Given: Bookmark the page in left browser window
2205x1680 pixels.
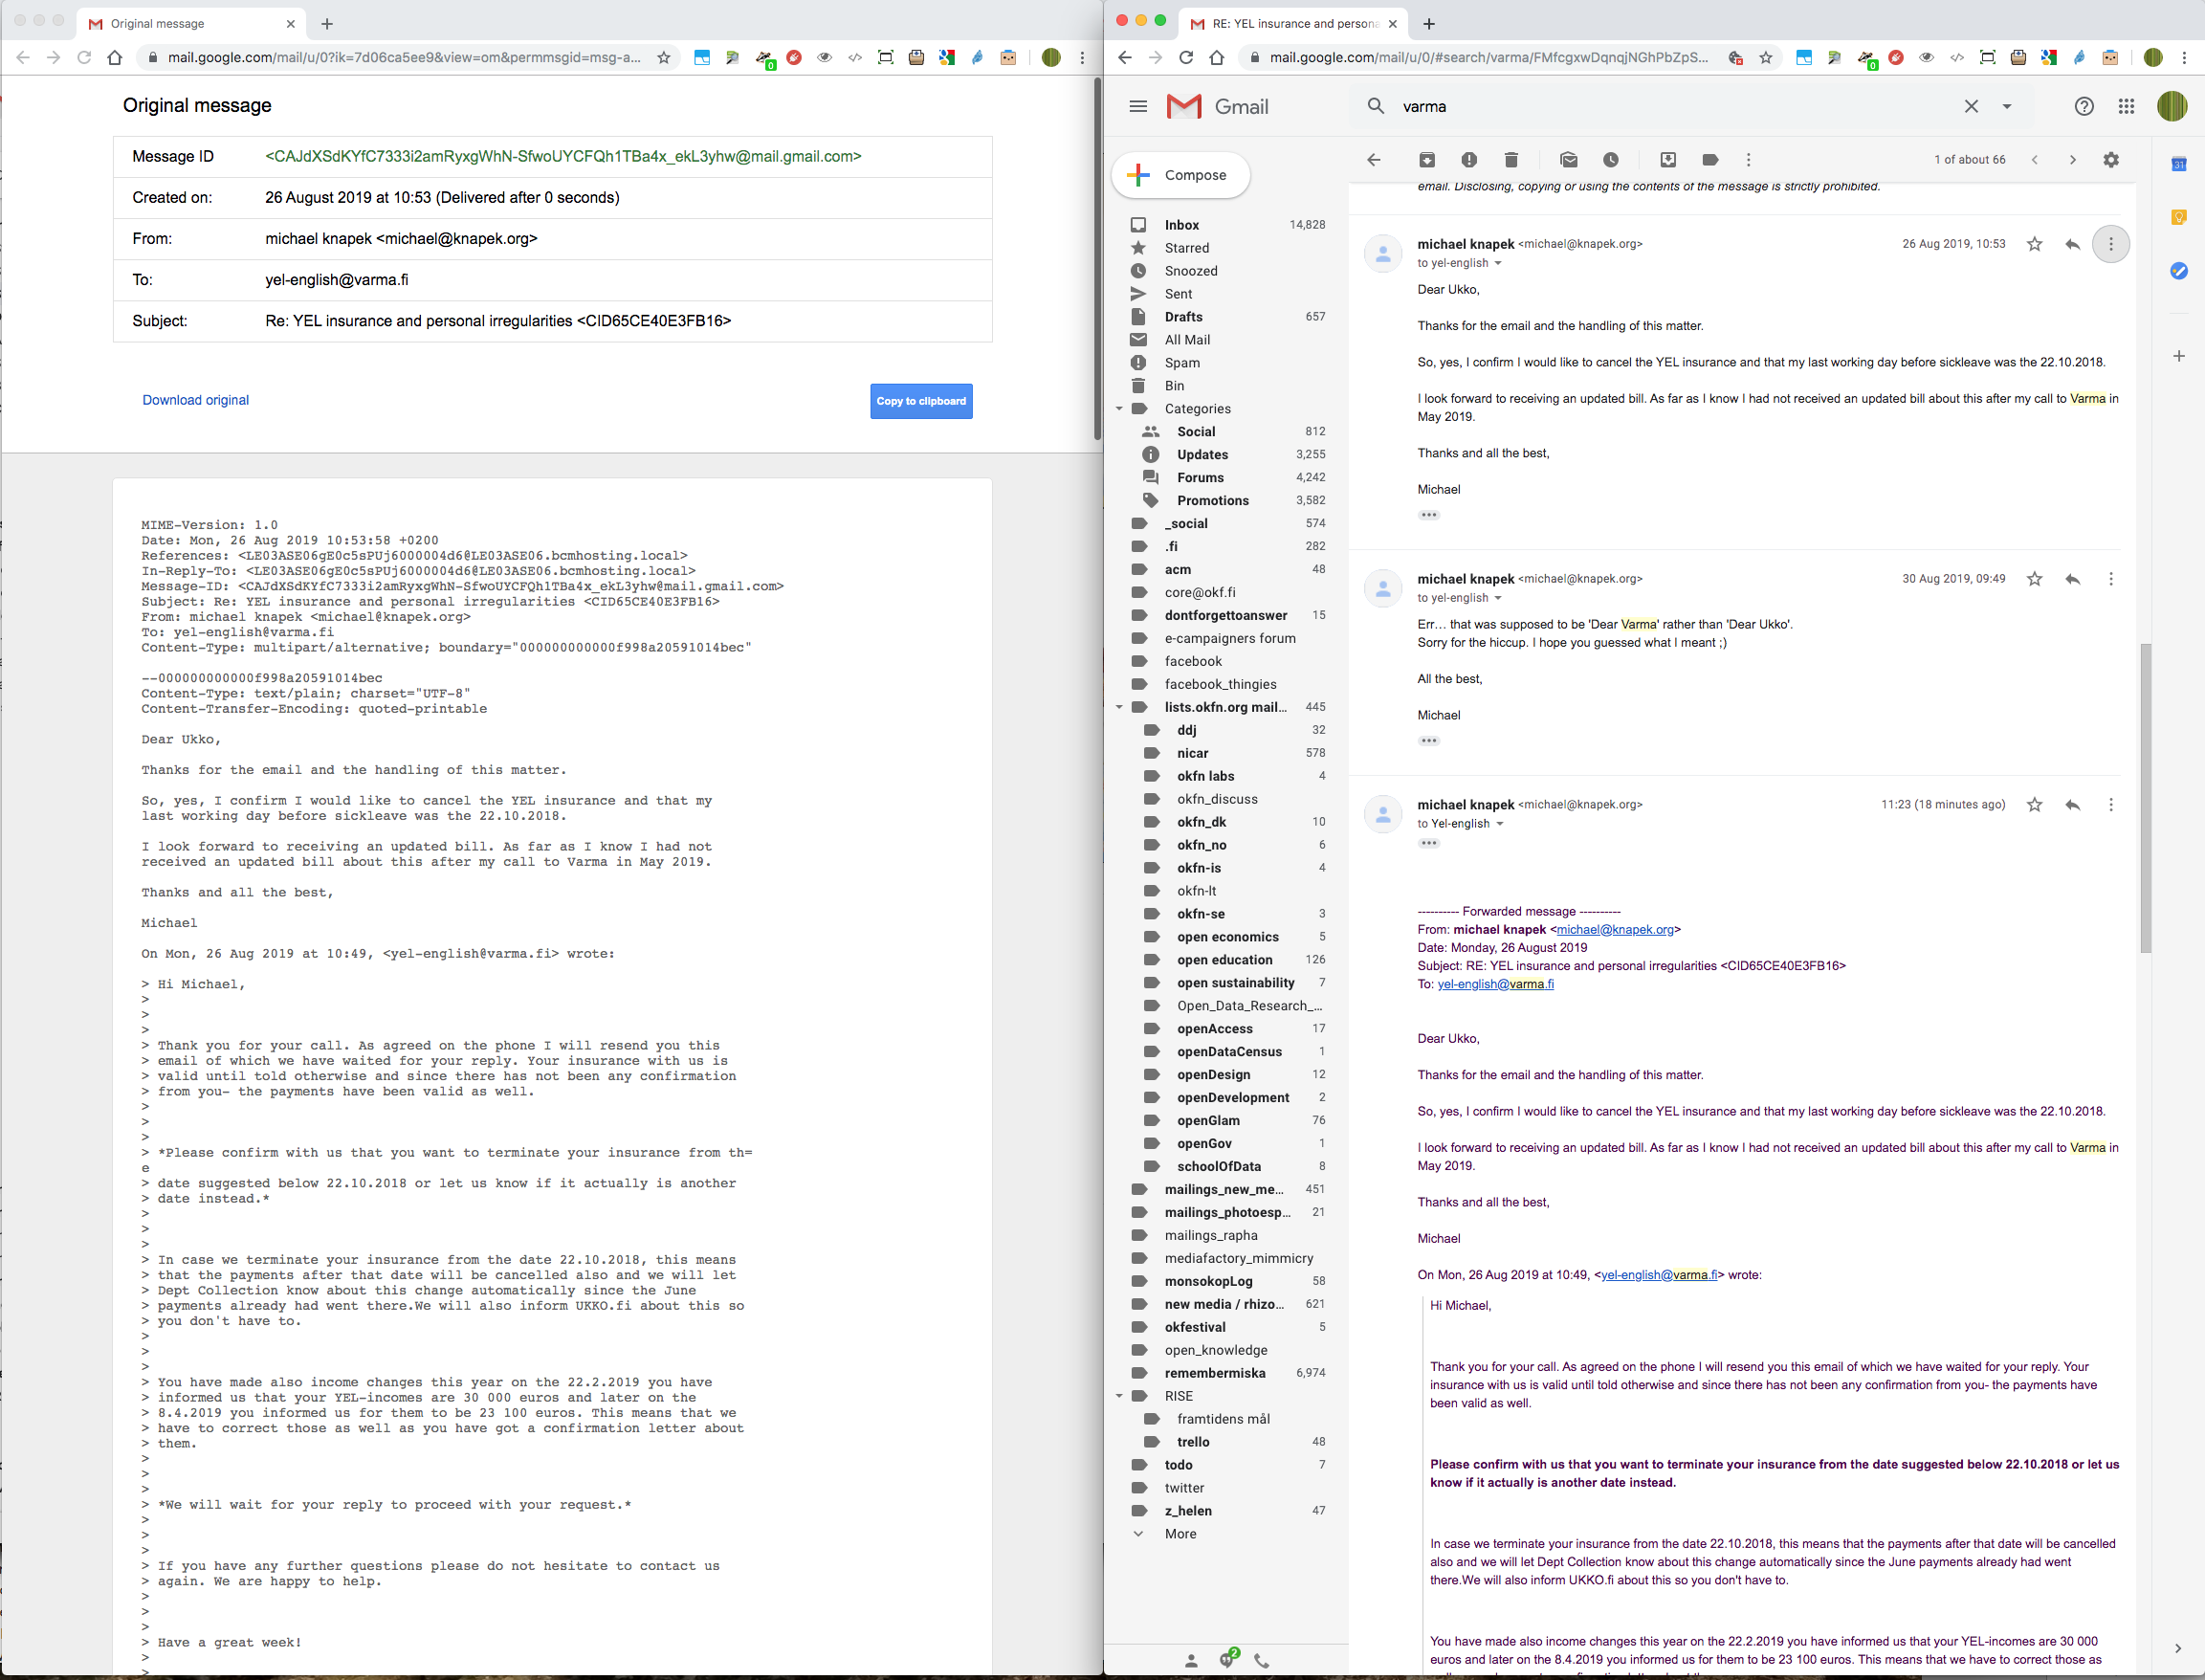Looking at the screenshot, I should 663,58.
